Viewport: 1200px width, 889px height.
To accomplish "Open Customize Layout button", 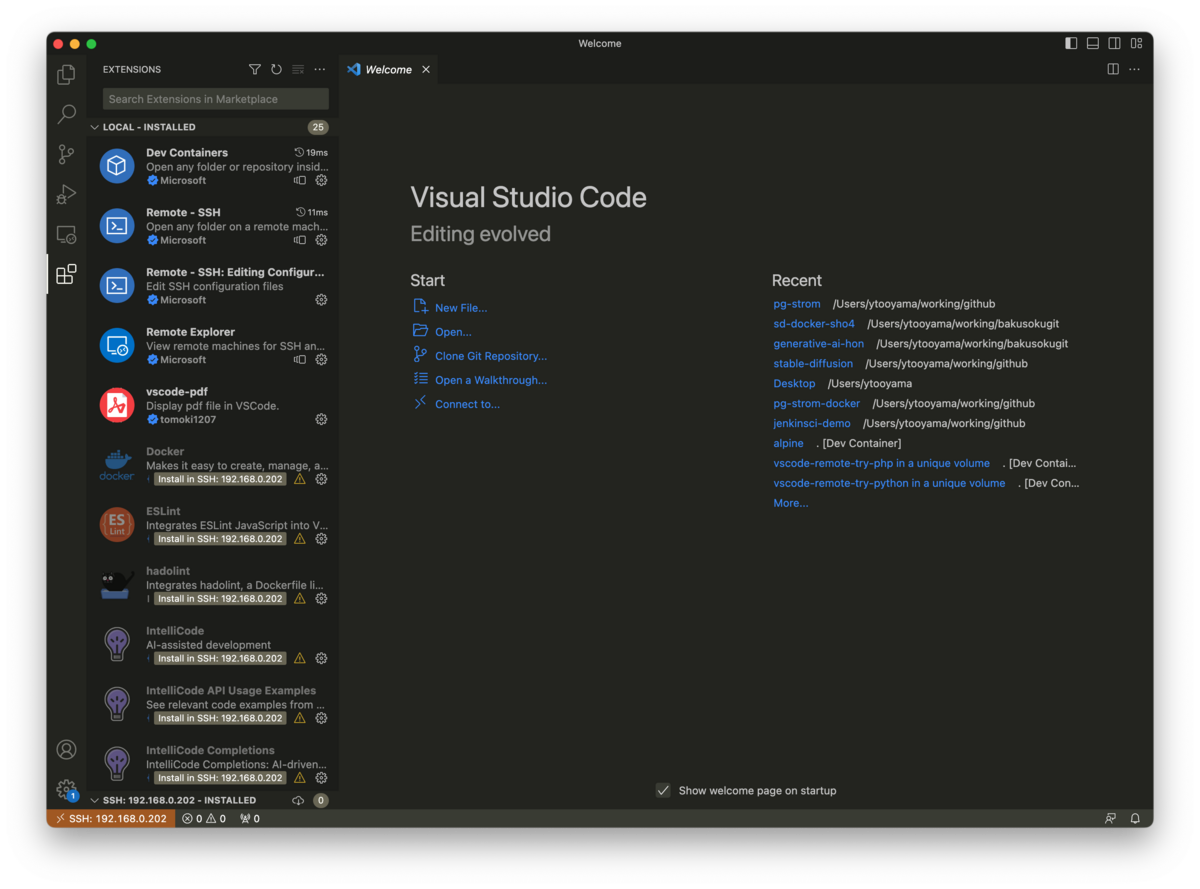I will point(1136,43).
